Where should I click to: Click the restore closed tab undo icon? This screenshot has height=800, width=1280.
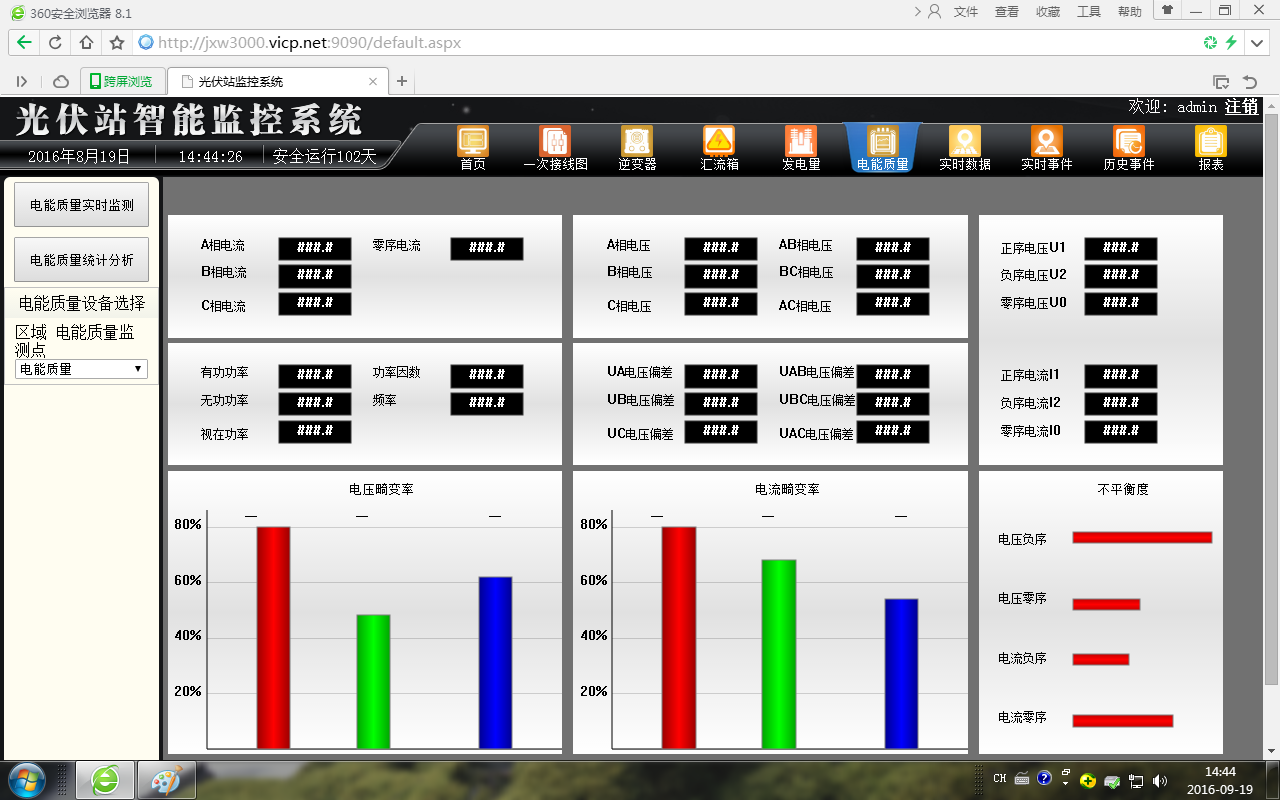(x=1249, y=82)
